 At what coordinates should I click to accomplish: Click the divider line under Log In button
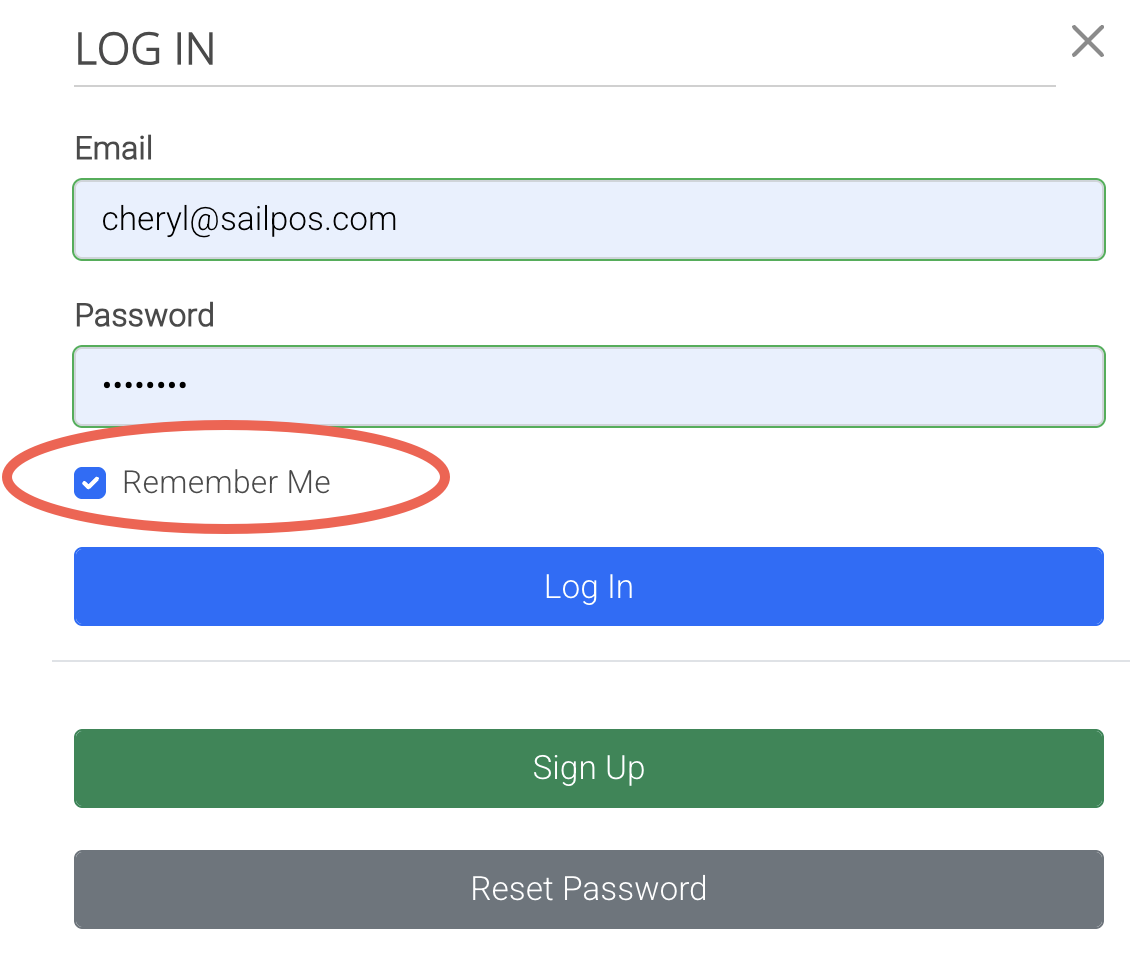tap(590, 661)
